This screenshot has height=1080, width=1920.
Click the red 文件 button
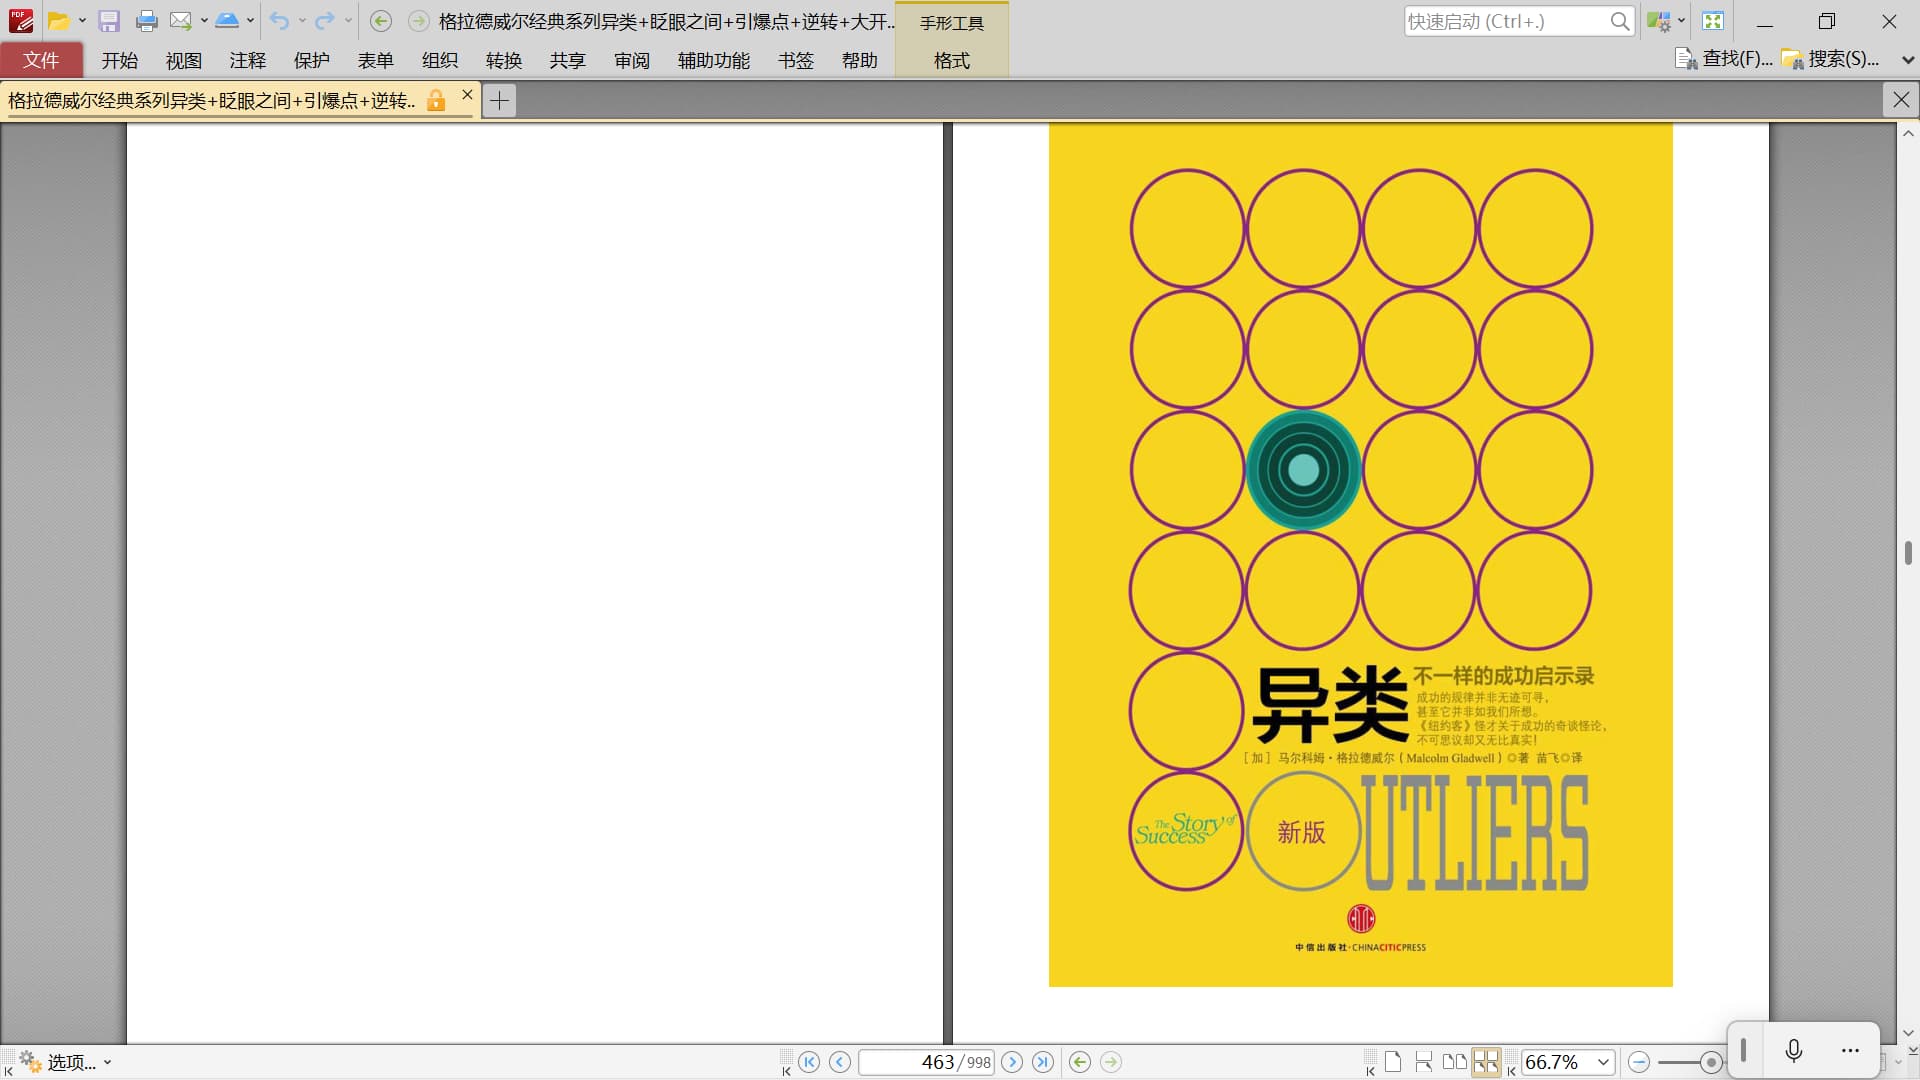click(41, 60)
